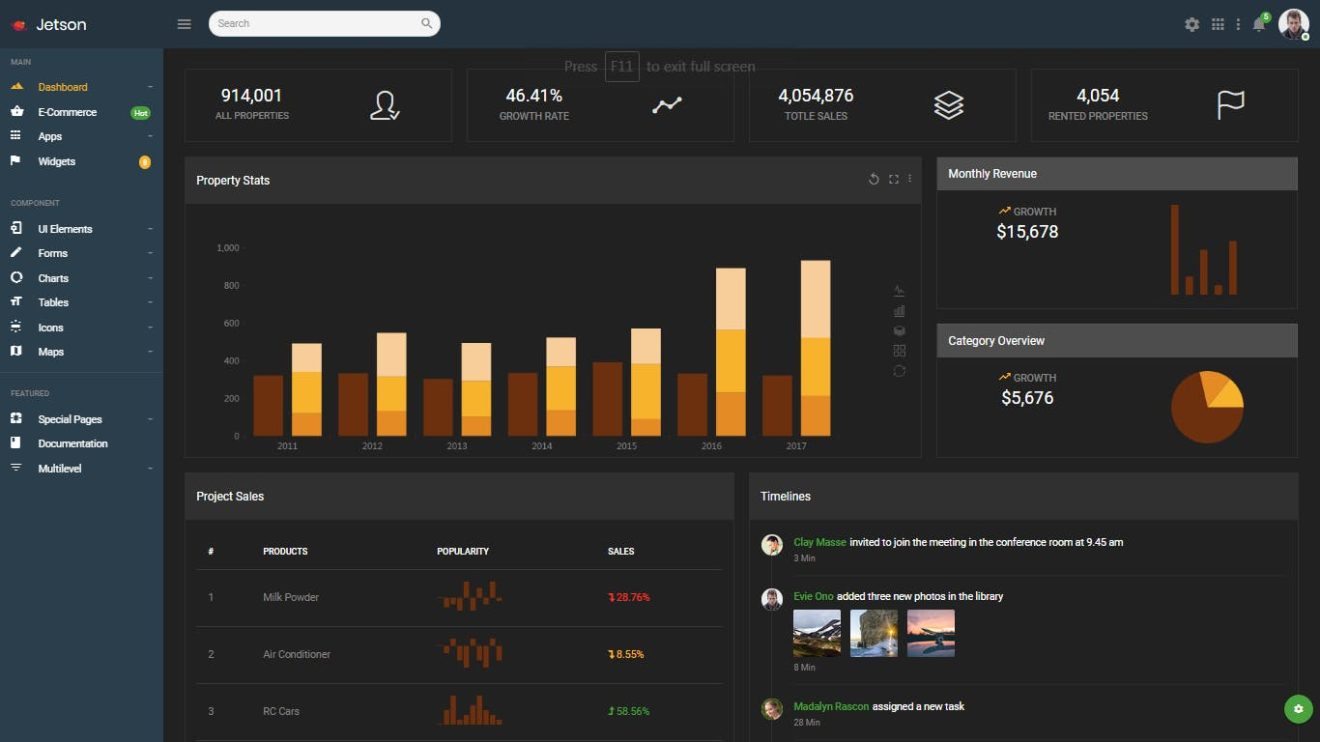
Task: Expand the Charts menu in sidebar
Action: point(53,278)
